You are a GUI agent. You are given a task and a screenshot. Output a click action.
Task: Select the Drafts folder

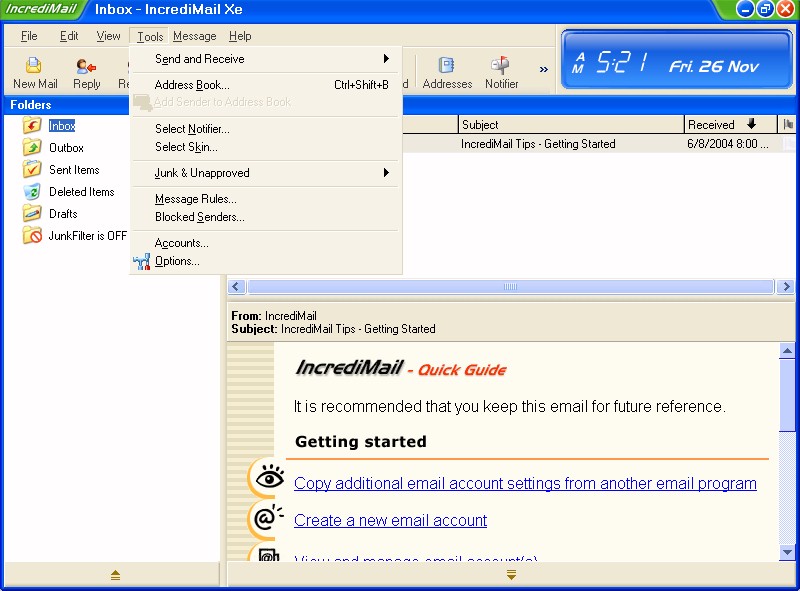pyautogui.click(x=63, y=214)
